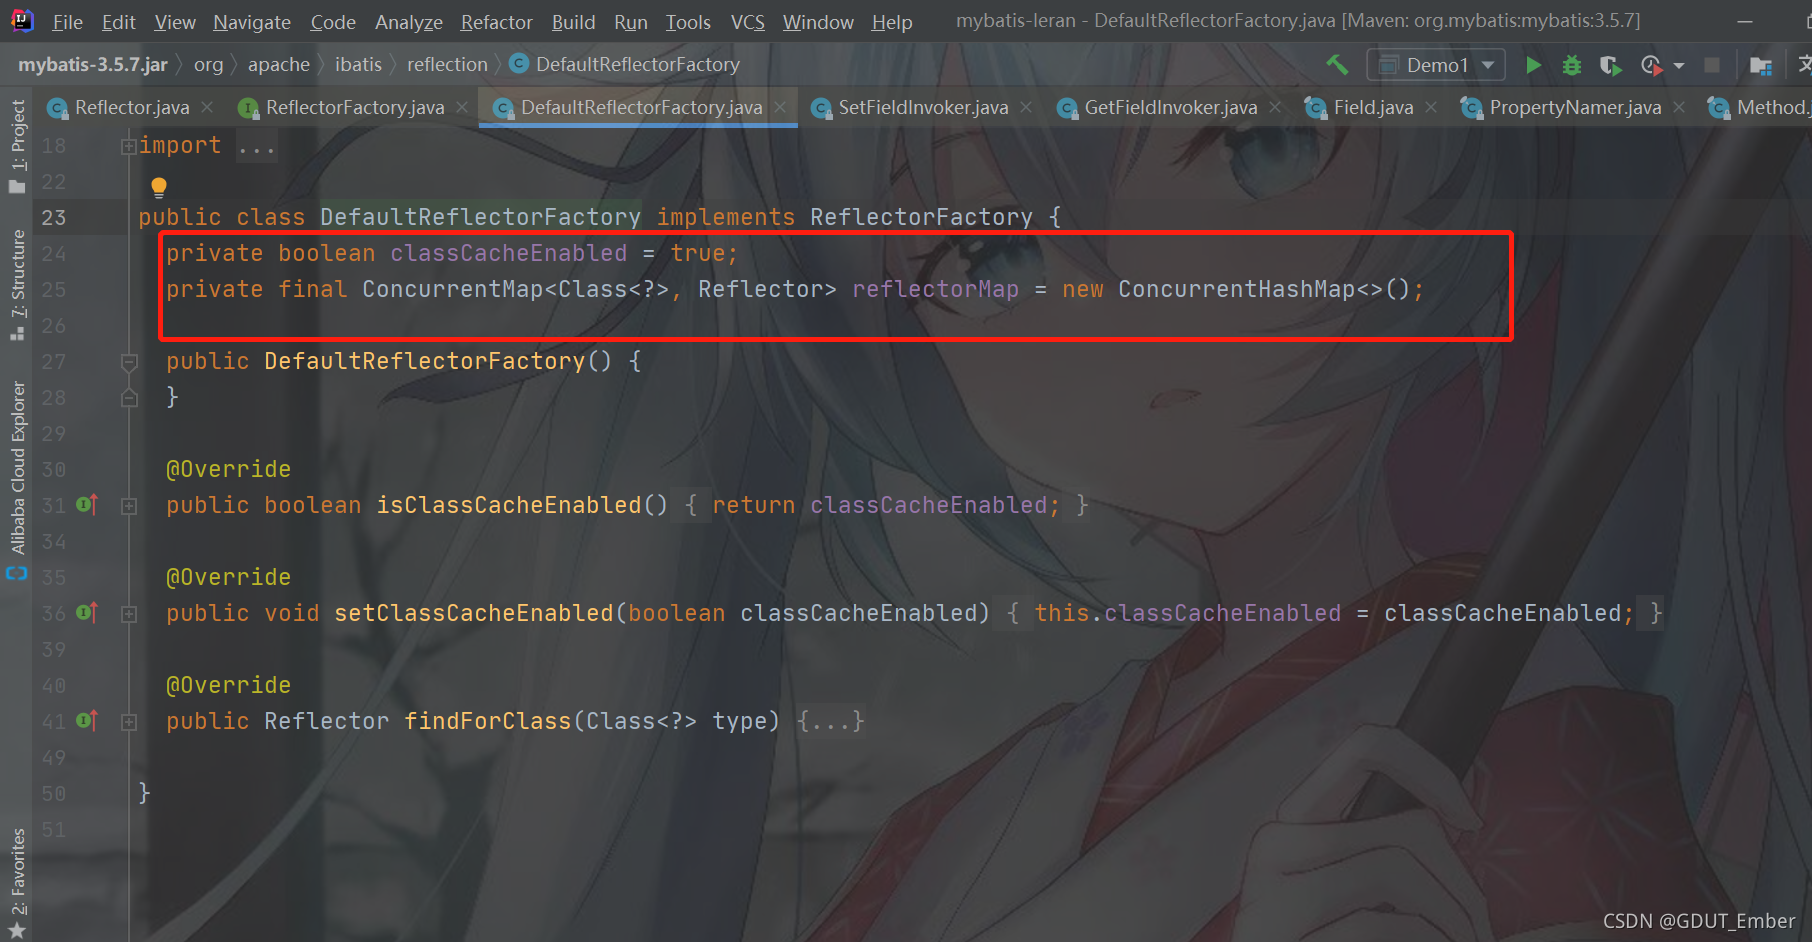Viewport: 1812px width, 942px height.
Task: Click the mybatis-3.5.7.jar breadcrumb
Action: [x=93, y=65]
